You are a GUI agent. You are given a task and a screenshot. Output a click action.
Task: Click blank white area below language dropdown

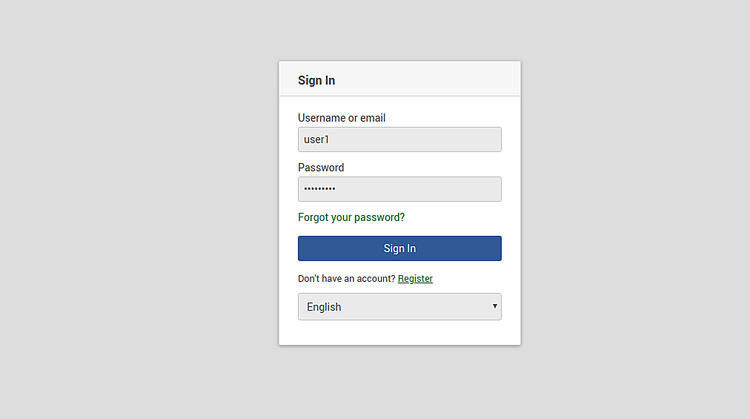coord(399,333)
